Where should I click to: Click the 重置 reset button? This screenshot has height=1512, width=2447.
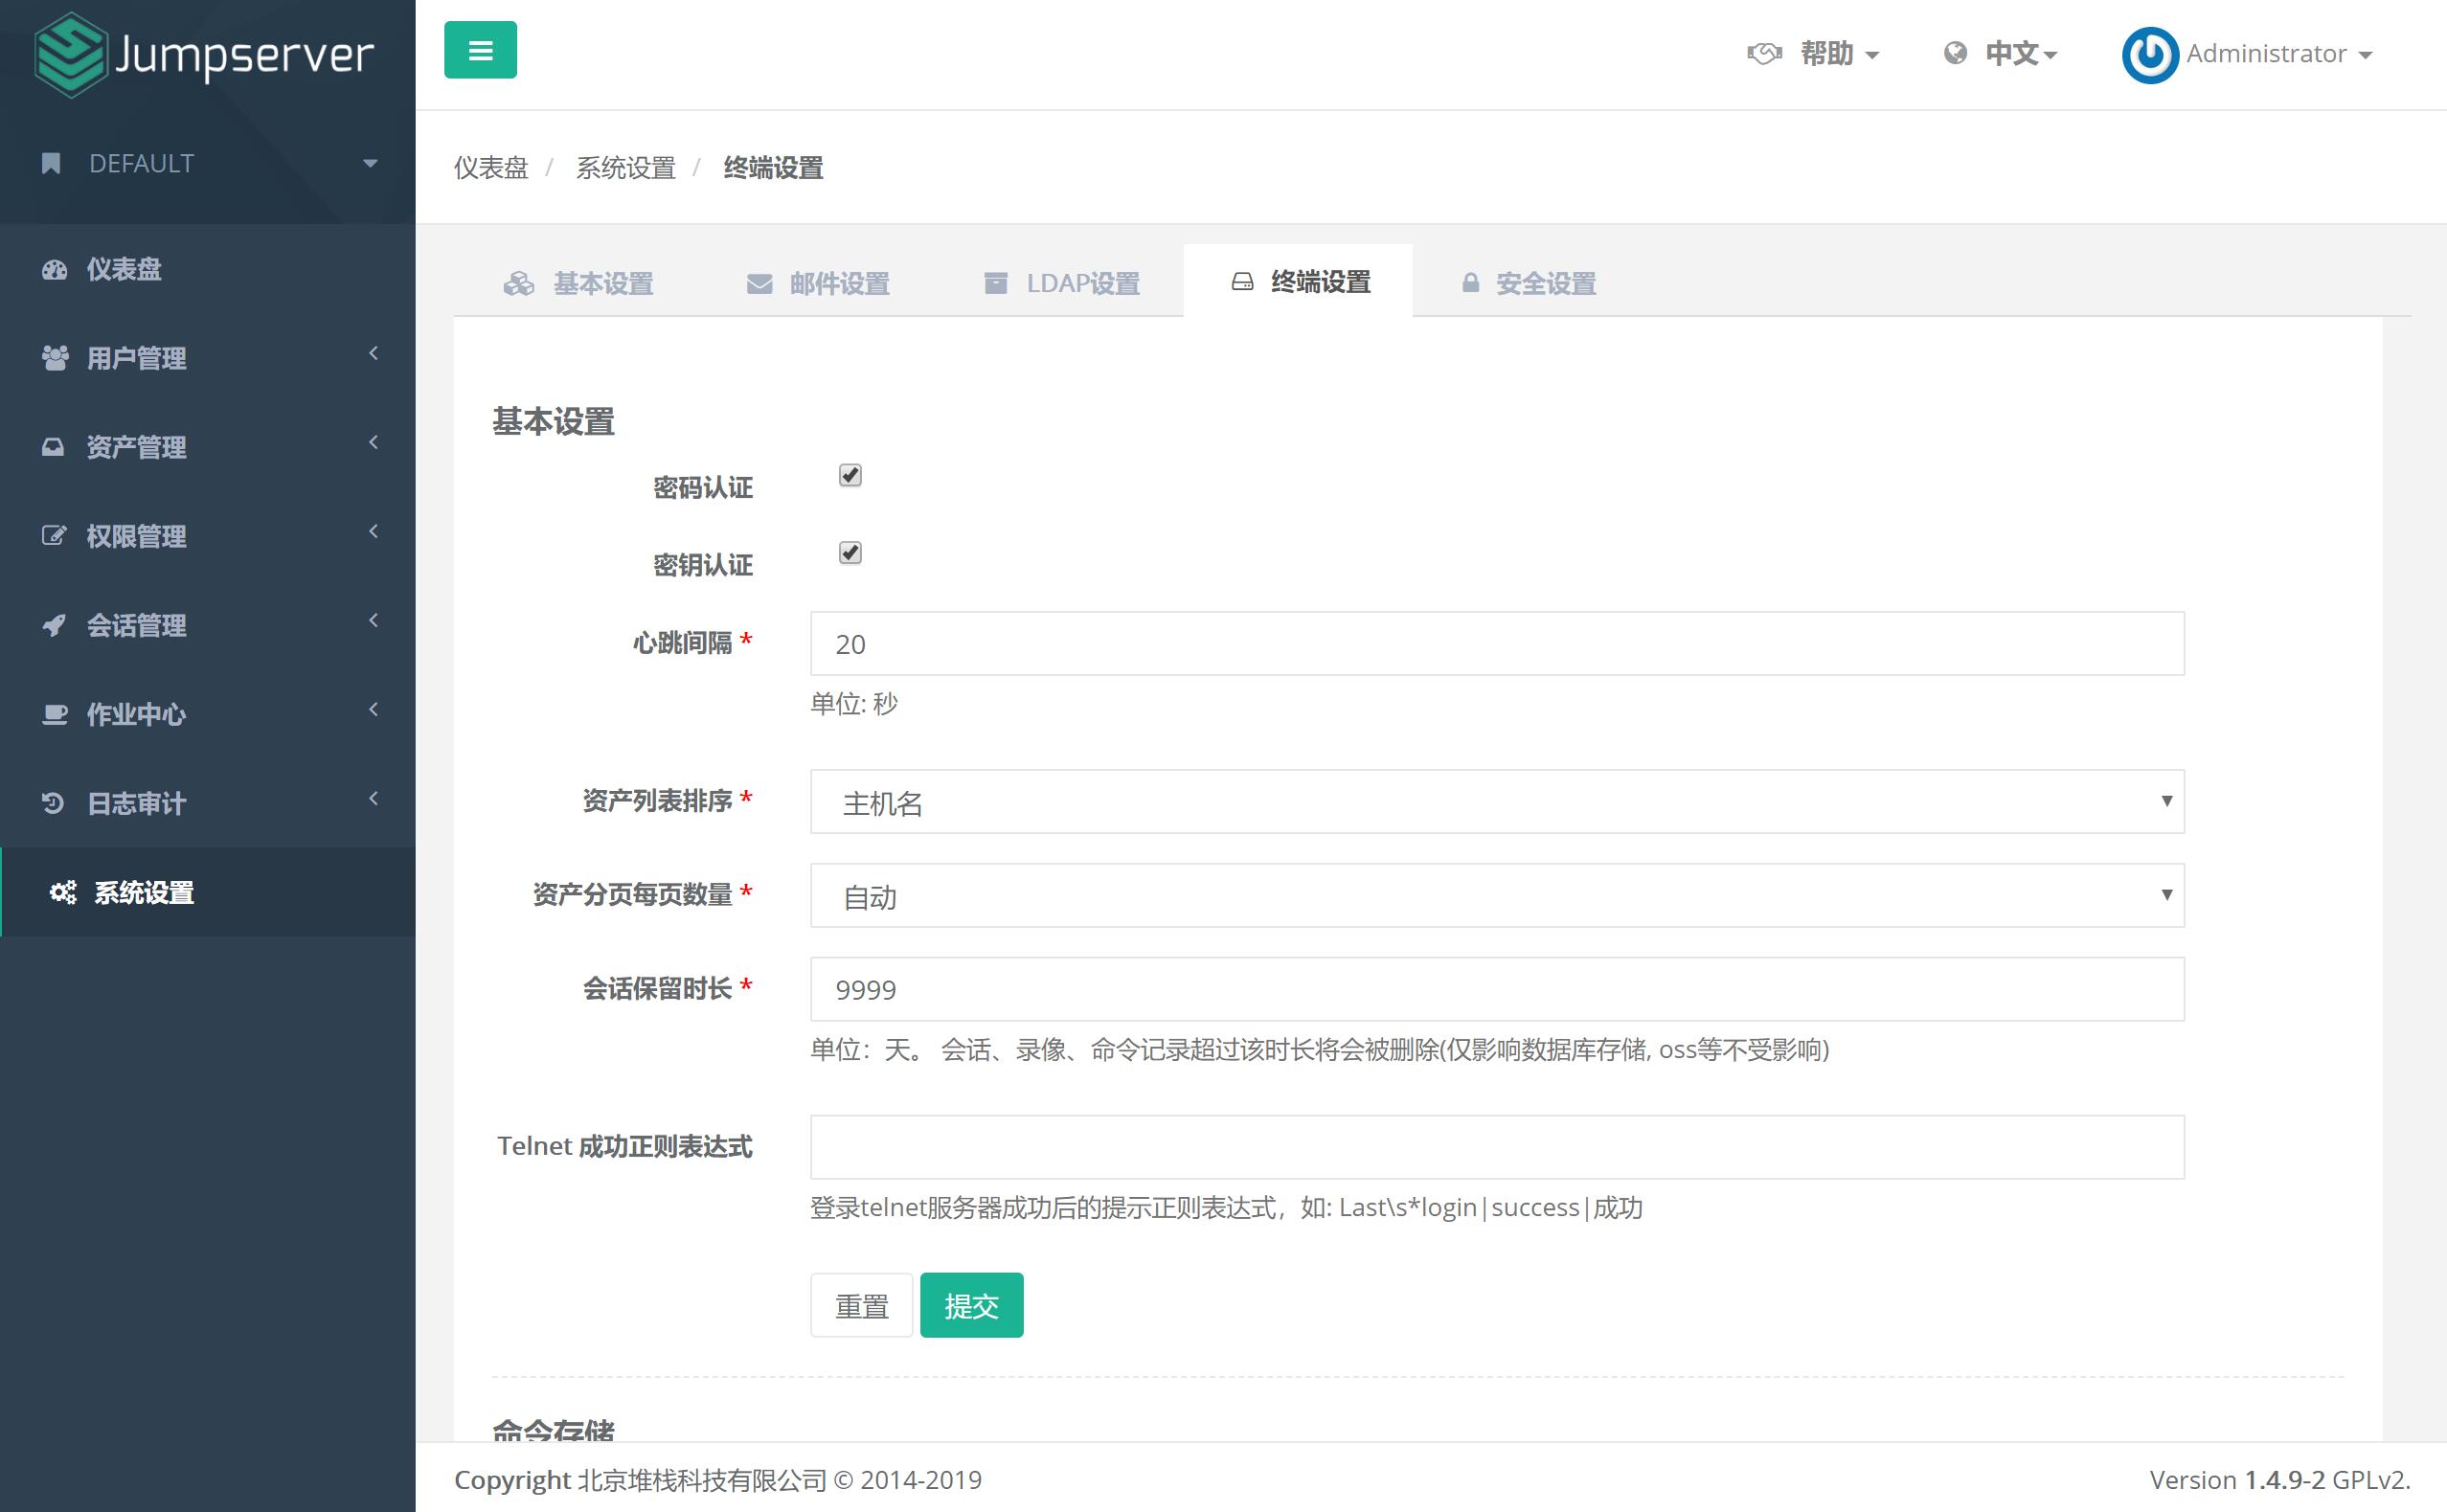(861, 1305)
